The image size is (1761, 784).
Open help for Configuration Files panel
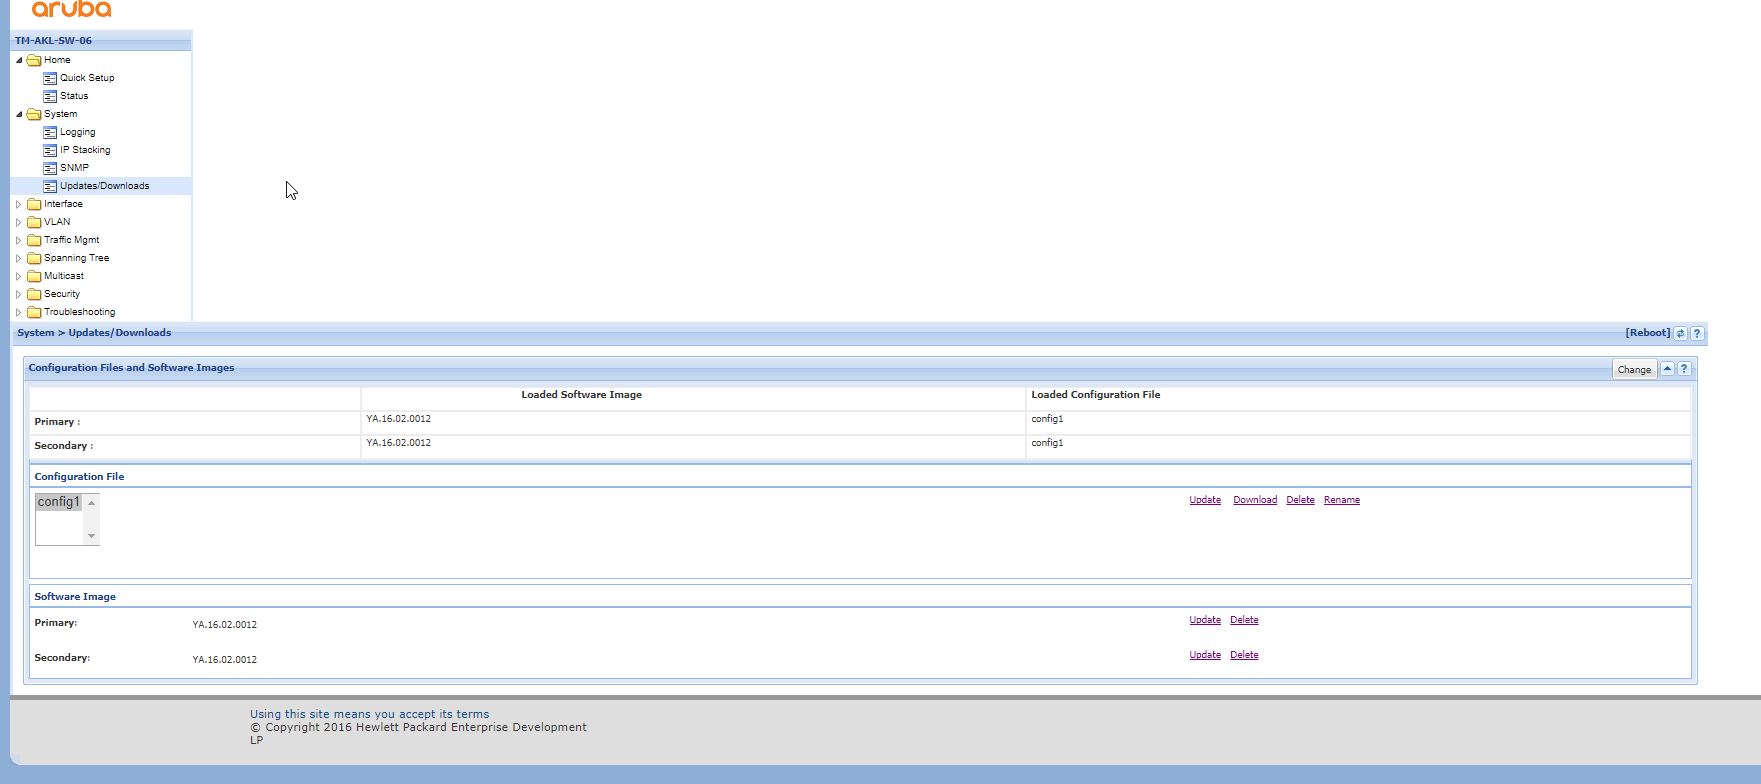click(1684, 369)
